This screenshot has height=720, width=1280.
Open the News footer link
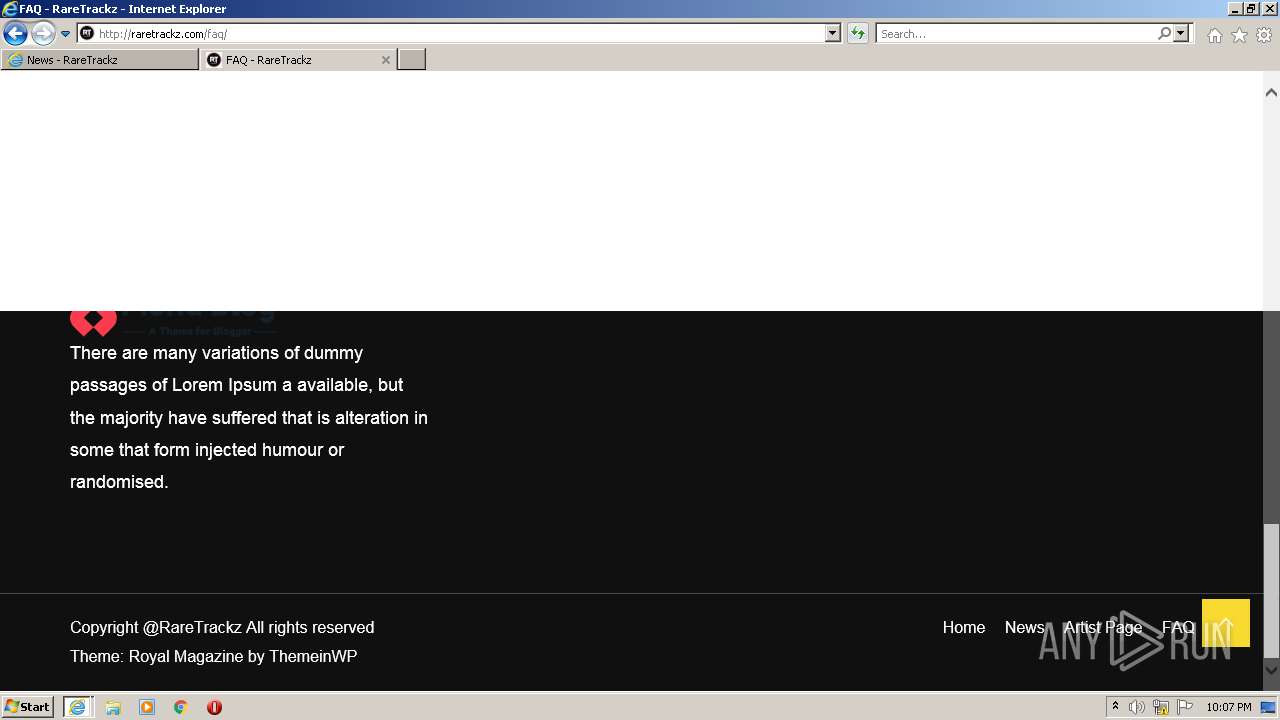[1024, 627]
